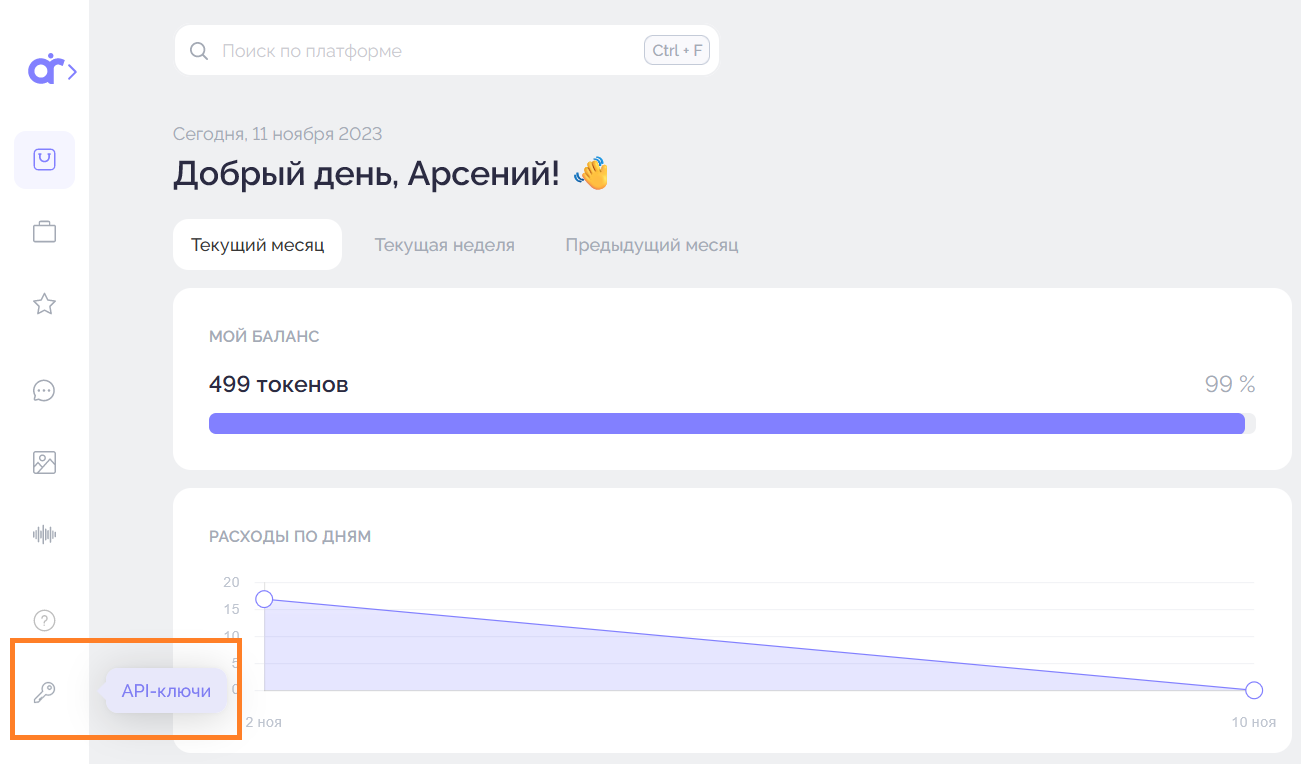
Task: Click the "20" y-axis label on chart
Action: [231, 582]
